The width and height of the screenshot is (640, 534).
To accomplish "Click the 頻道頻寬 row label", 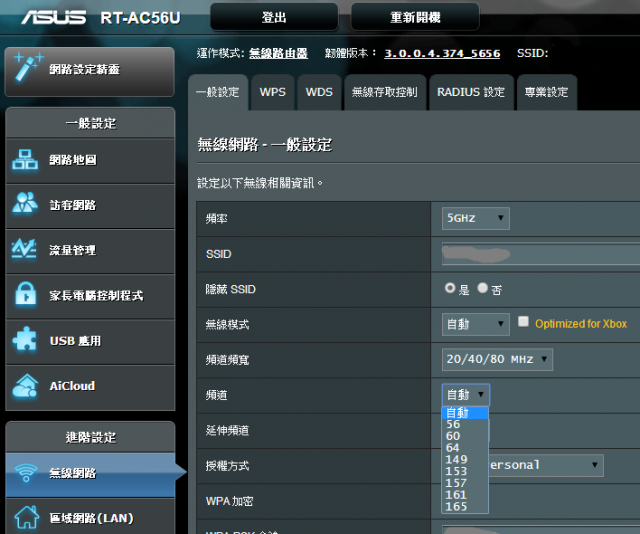I will 227,360.
